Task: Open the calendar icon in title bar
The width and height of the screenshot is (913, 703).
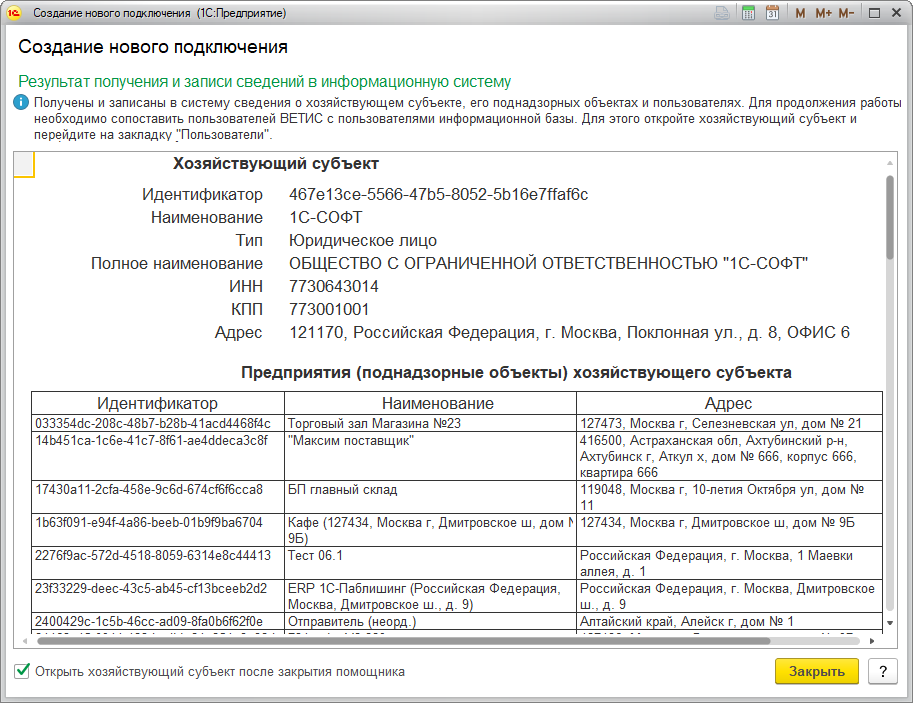Action: click(772, 13)
